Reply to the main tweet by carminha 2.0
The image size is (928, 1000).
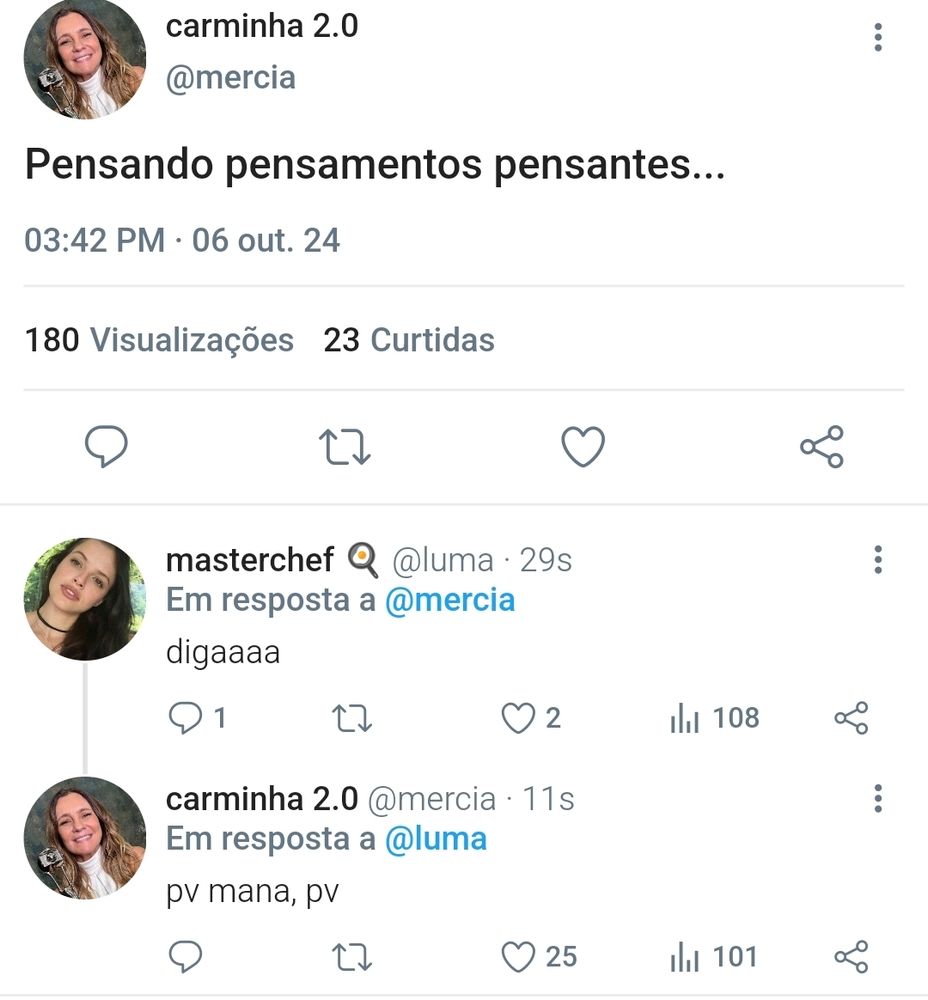[x=105, y=447]
